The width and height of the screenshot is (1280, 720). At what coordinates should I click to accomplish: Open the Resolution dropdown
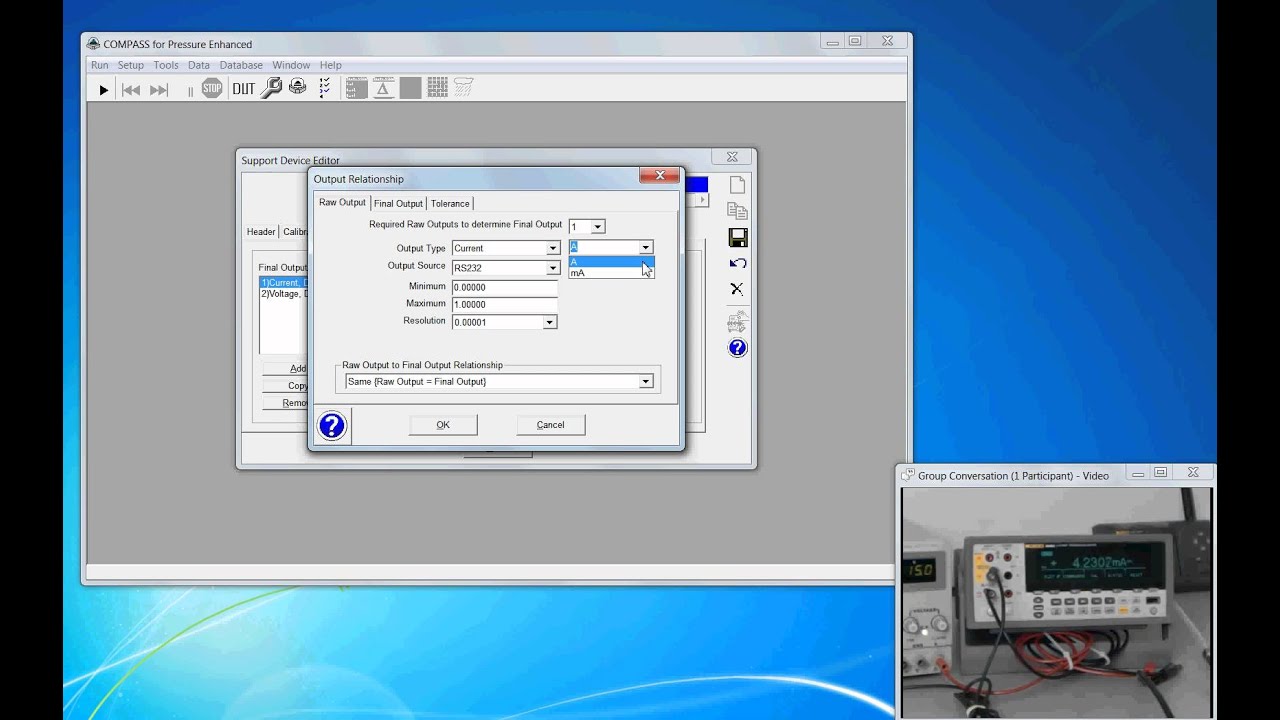coord(549,322)
